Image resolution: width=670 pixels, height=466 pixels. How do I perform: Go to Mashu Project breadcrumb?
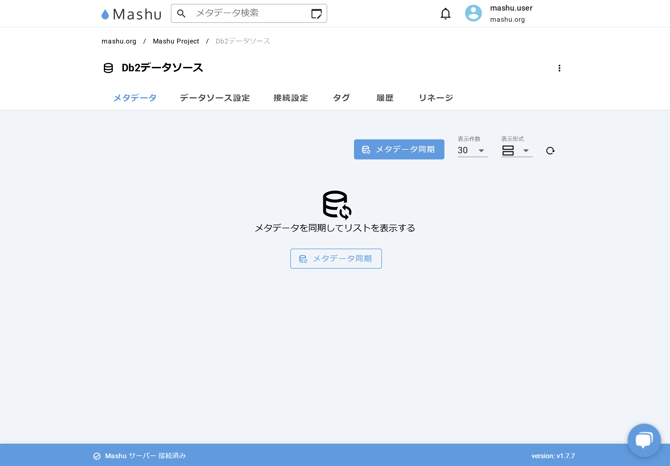[176, 41]
